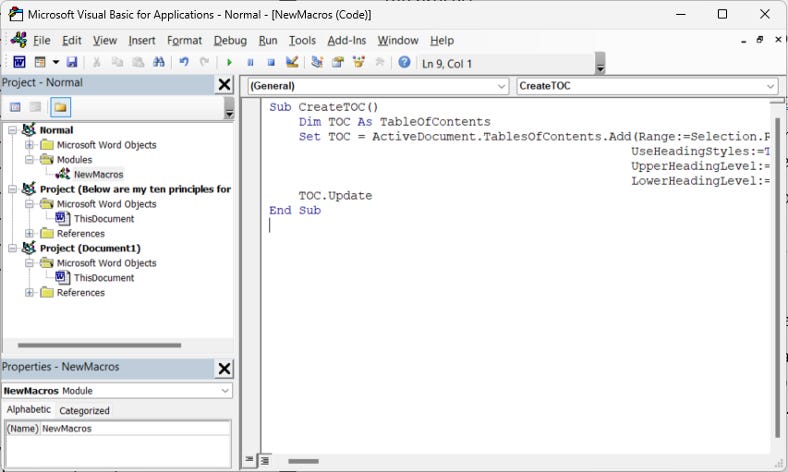The image size is (788, 472).
Task: Click the Sub CreateTOC() code line
Action: point(324,107)
